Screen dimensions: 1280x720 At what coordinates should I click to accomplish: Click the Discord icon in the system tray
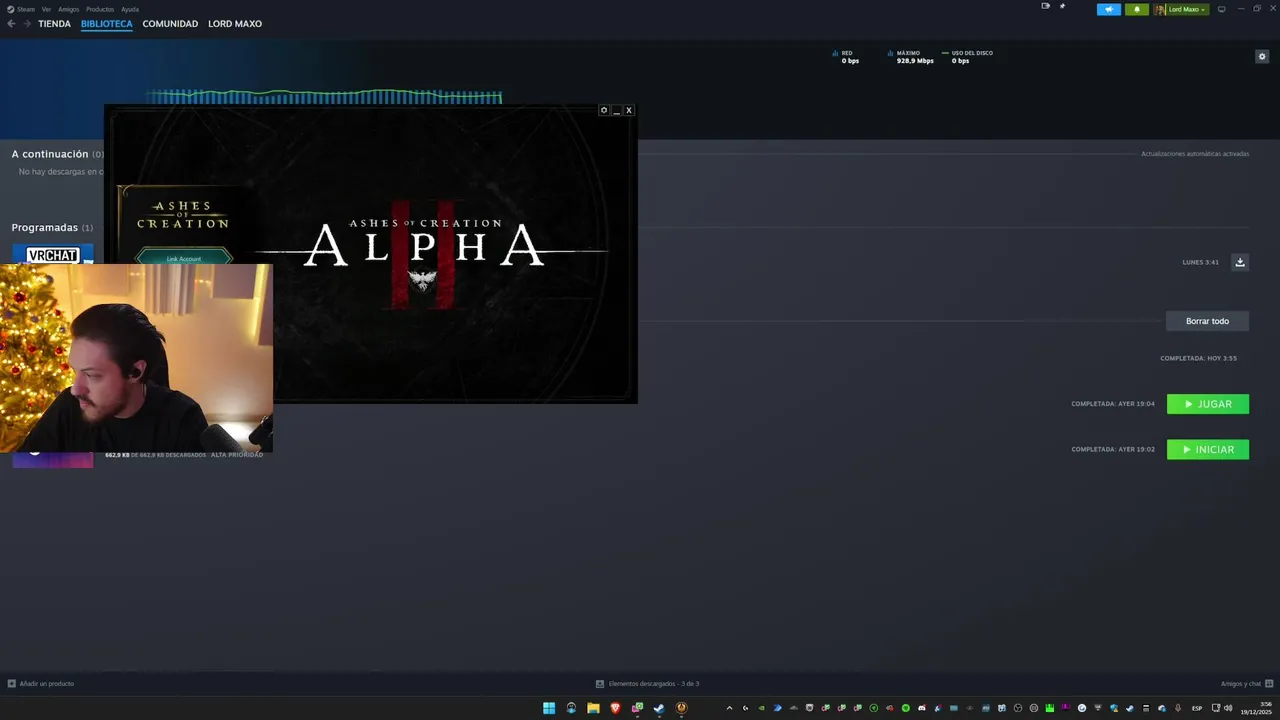922,708
